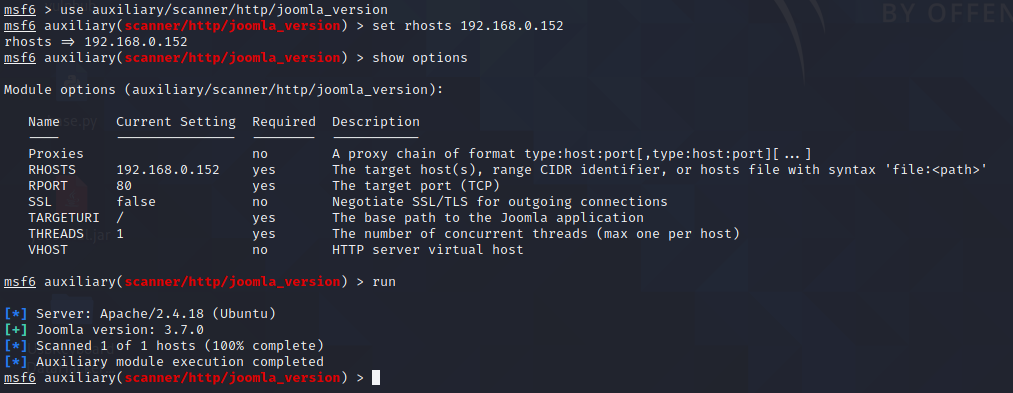Click the 'show options' command text

pos(420,58)
